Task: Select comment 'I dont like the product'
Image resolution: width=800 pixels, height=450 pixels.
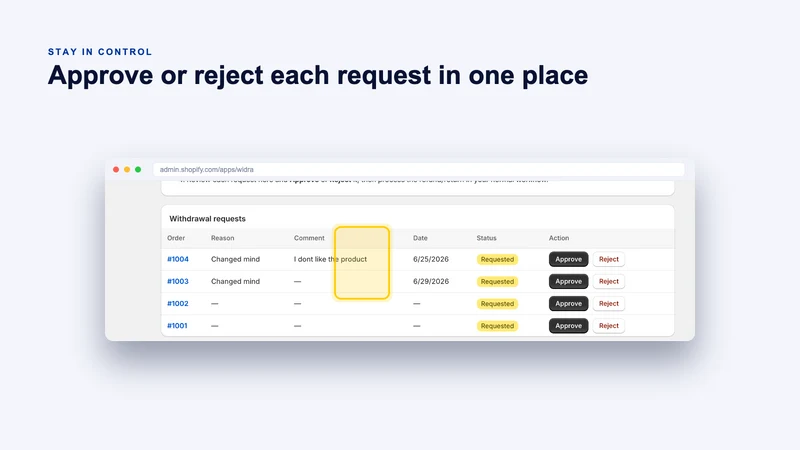Action: [x=330, y=259]
